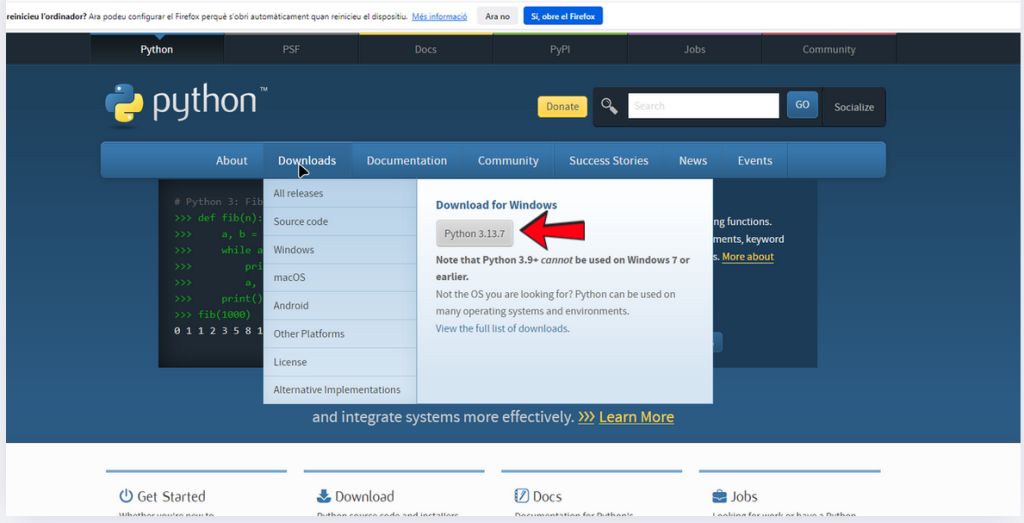Open the Downloads menu in navigation bar

(x=307, y=160)
